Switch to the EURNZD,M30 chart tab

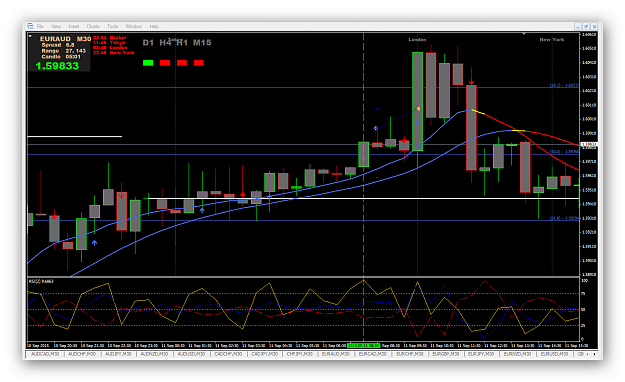point(517,354)
